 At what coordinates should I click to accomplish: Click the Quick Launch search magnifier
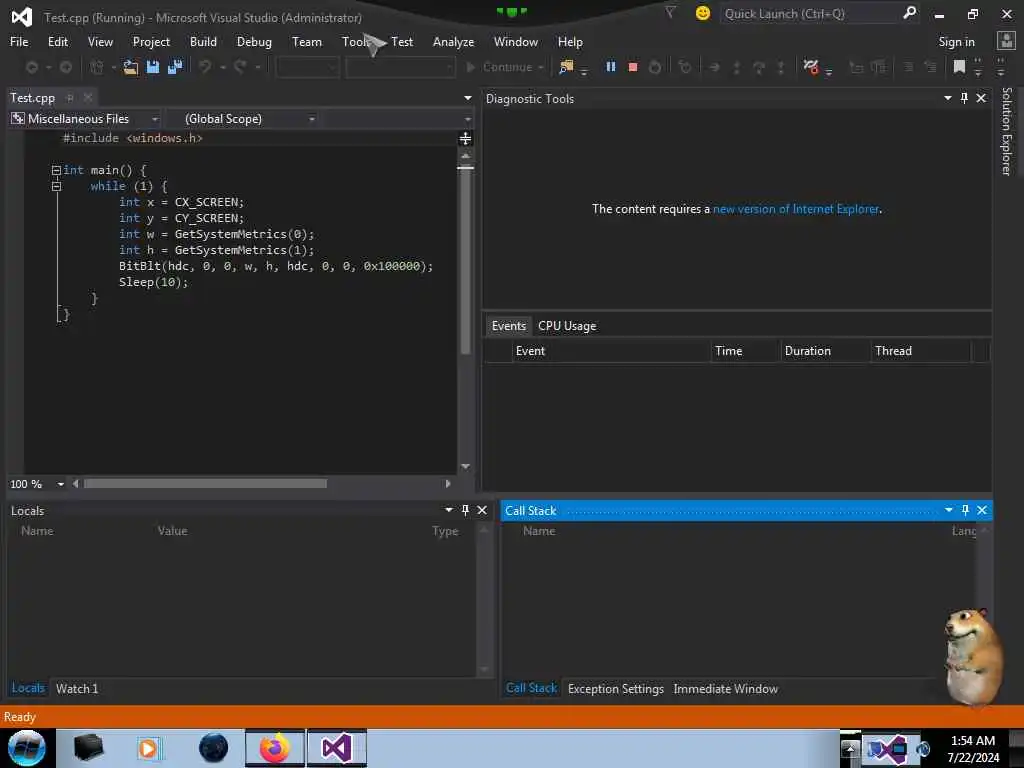pyautogui.click(x=909, y=13)
